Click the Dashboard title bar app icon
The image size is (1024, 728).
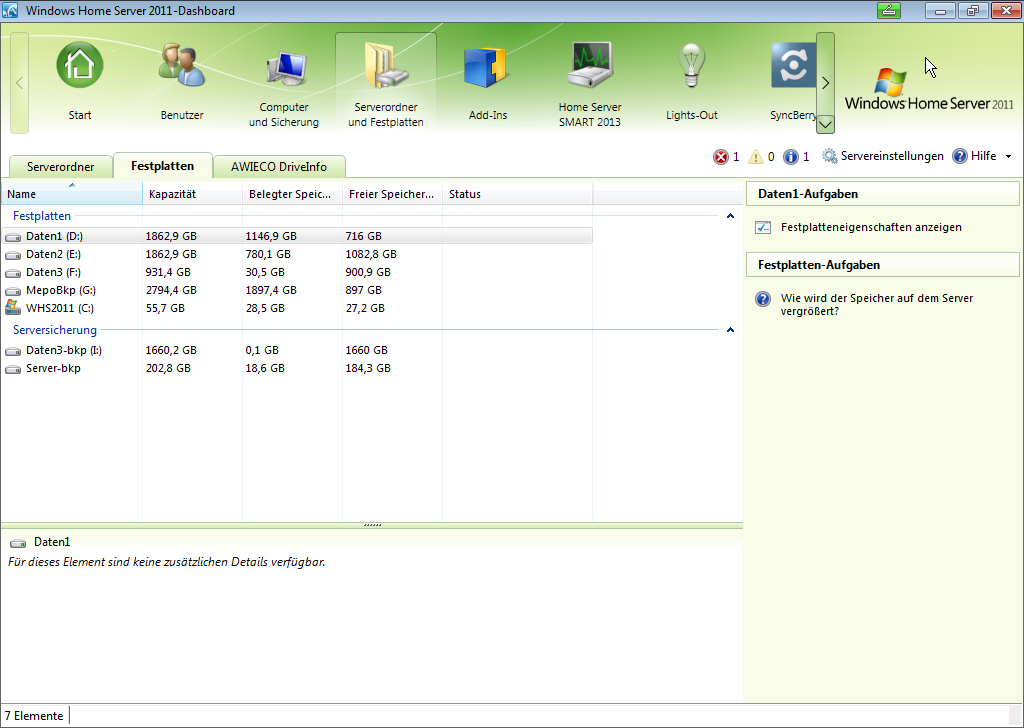[10, 10]
